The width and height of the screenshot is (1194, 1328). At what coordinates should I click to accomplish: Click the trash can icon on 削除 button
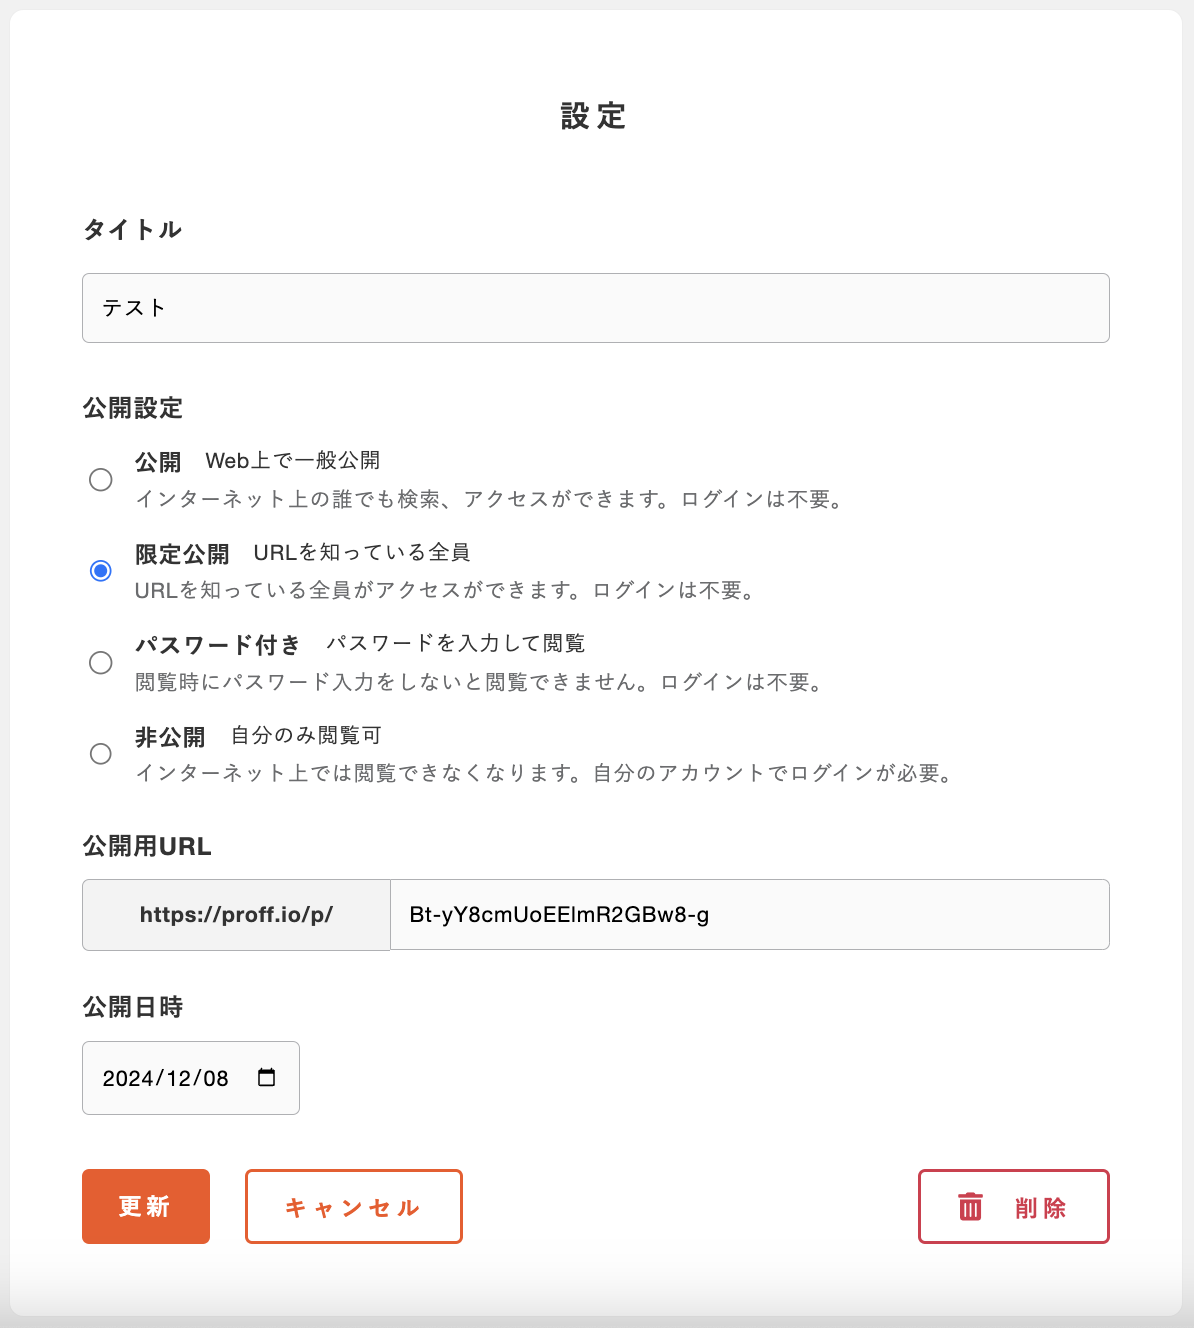[x=970, y=1207]
